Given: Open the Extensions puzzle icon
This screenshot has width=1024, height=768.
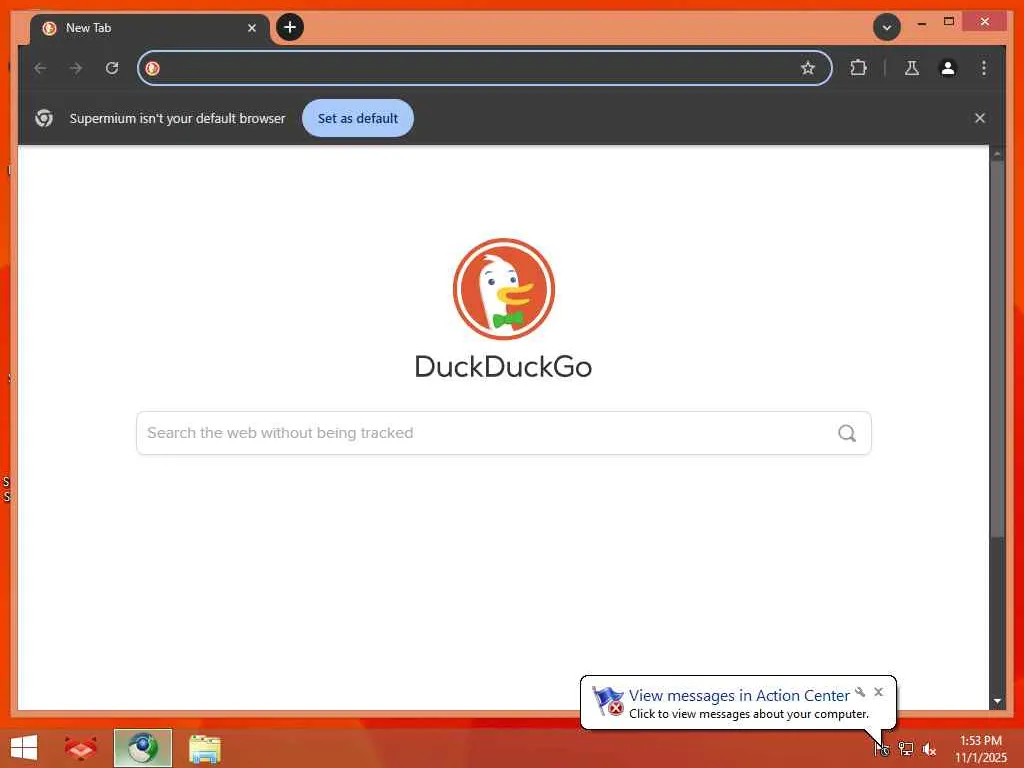Looking at the screenshot, I should pos(858,68).
